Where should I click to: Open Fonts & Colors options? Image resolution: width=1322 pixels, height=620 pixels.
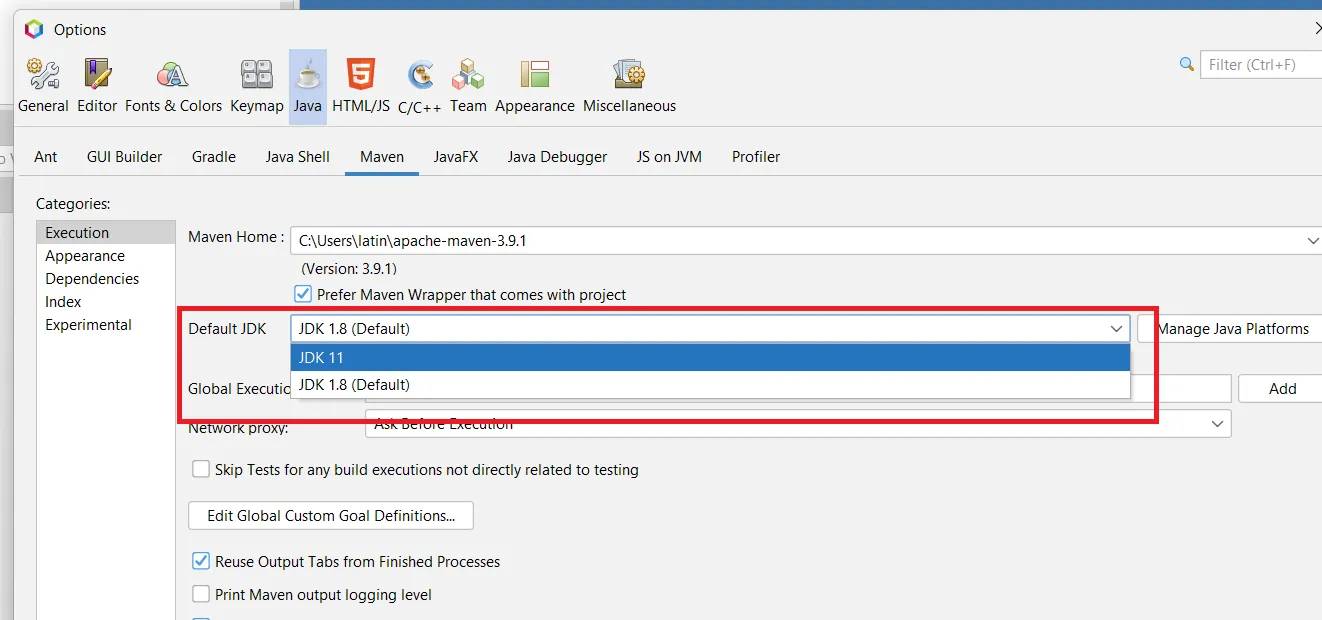point(173,86)
